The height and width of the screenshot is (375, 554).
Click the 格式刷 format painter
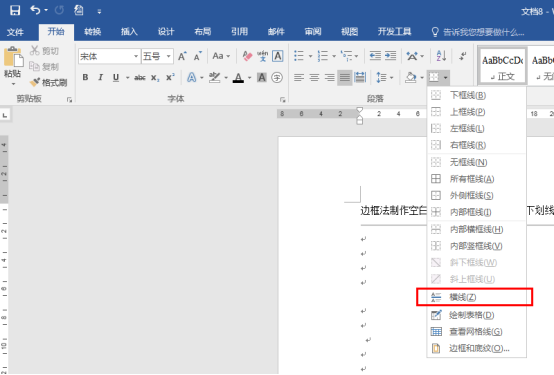tap(48, 82)
